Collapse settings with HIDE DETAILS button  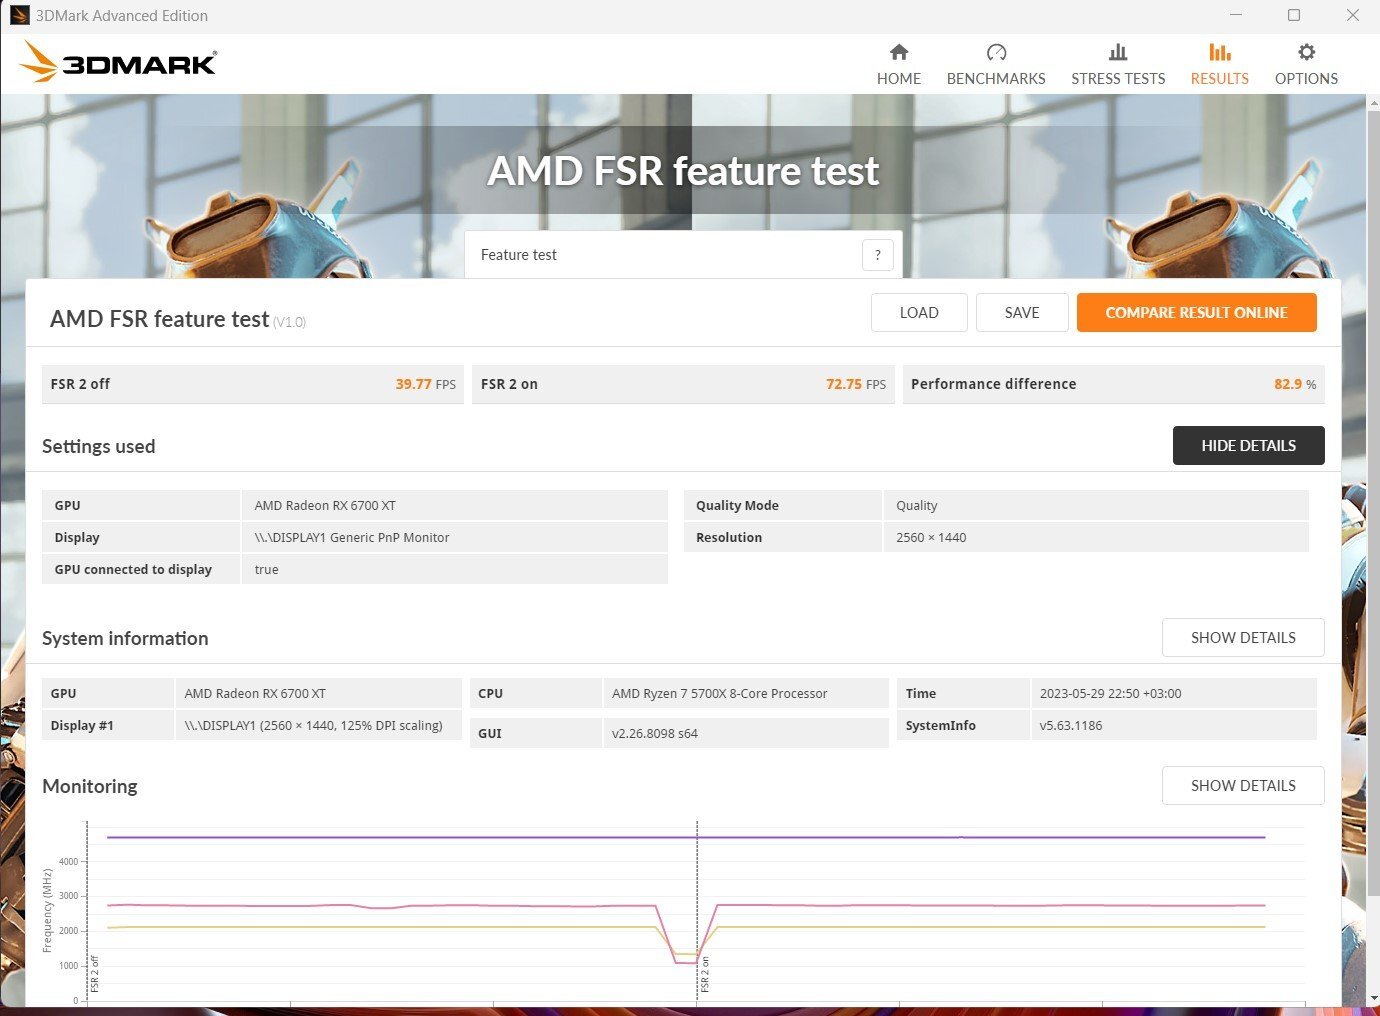pos(1248,445)
